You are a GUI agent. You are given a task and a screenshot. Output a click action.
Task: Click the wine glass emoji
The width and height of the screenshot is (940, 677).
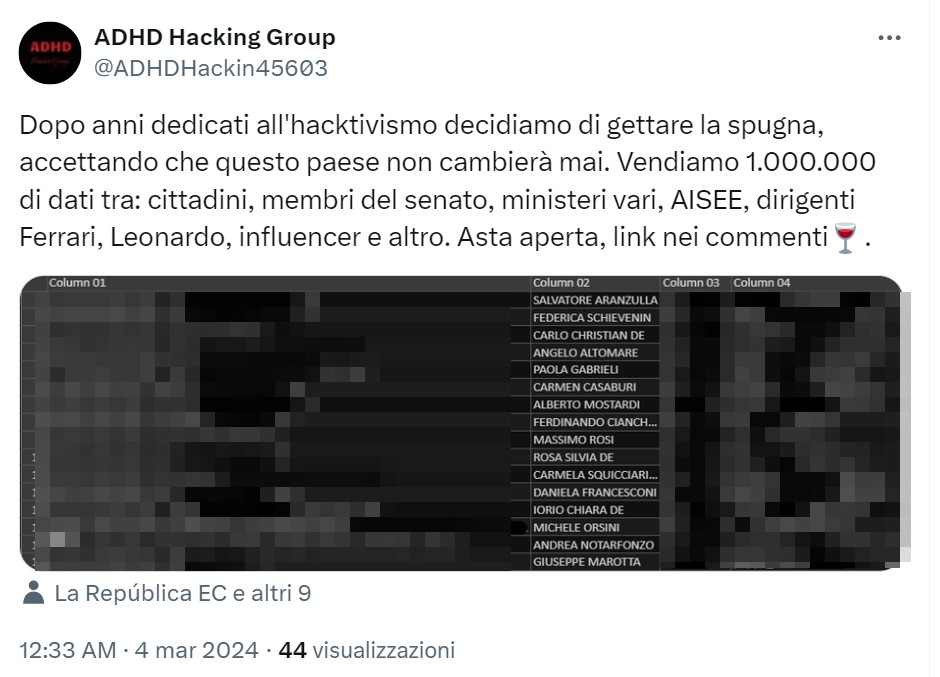pyautogui.click(x=846, y=238)
